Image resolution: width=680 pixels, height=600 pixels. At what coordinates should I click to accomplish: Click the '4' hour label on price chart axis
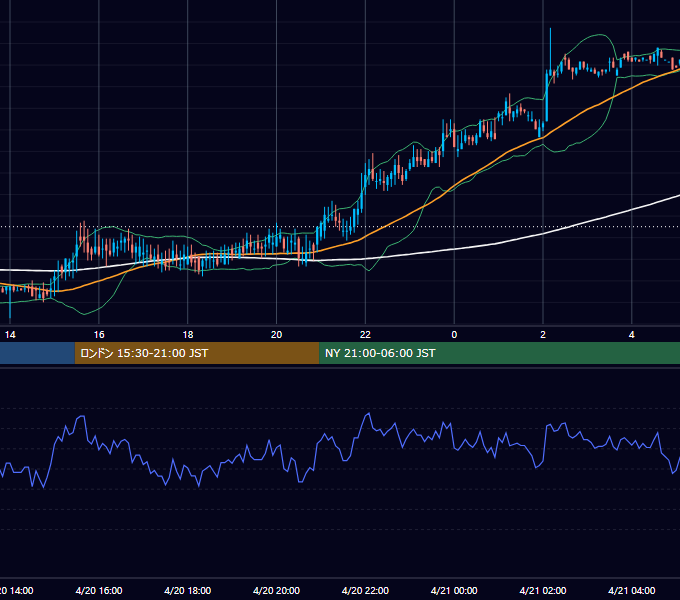[x=631, y=335]
